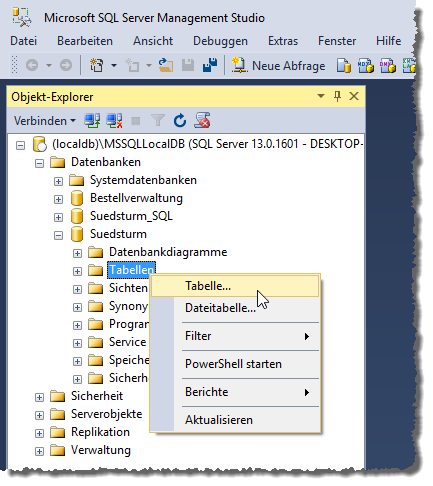Expand the Serverobjekte folder
This screenshot has width=433, height=486.
pyautogui.click(x=39, y=415)
